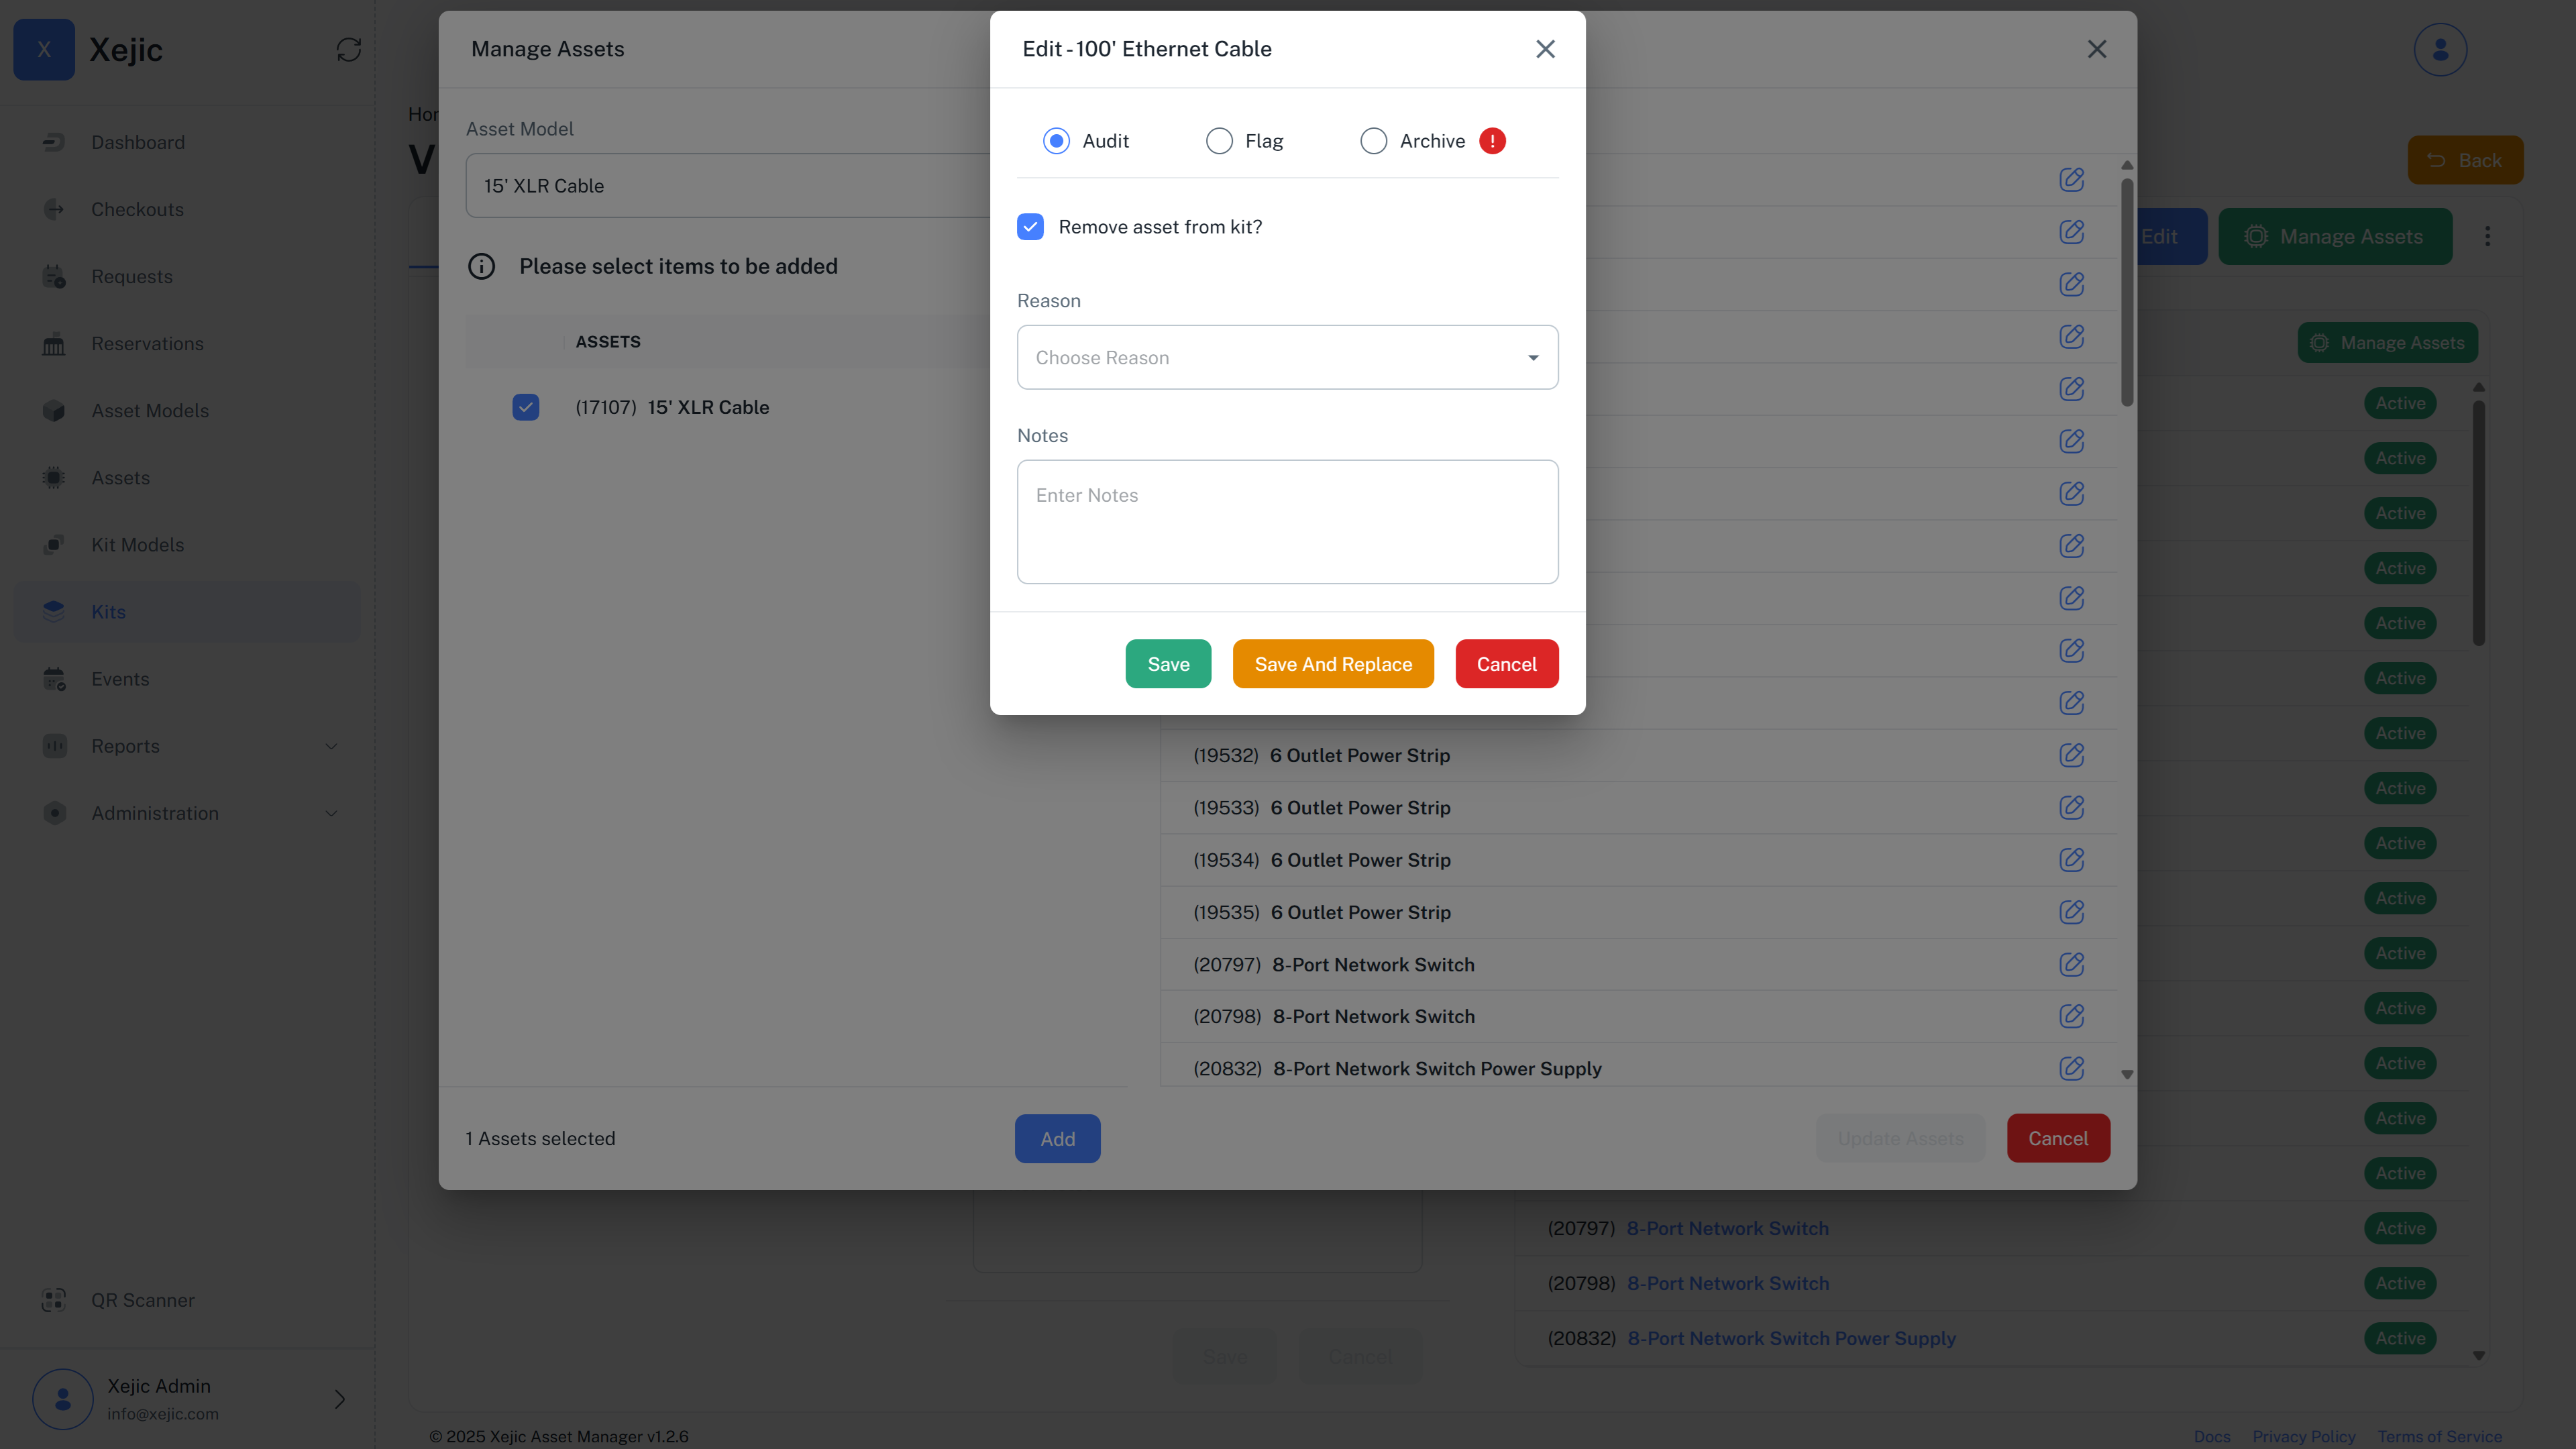Click the large green Manage Assets button

coord(2335,236)
